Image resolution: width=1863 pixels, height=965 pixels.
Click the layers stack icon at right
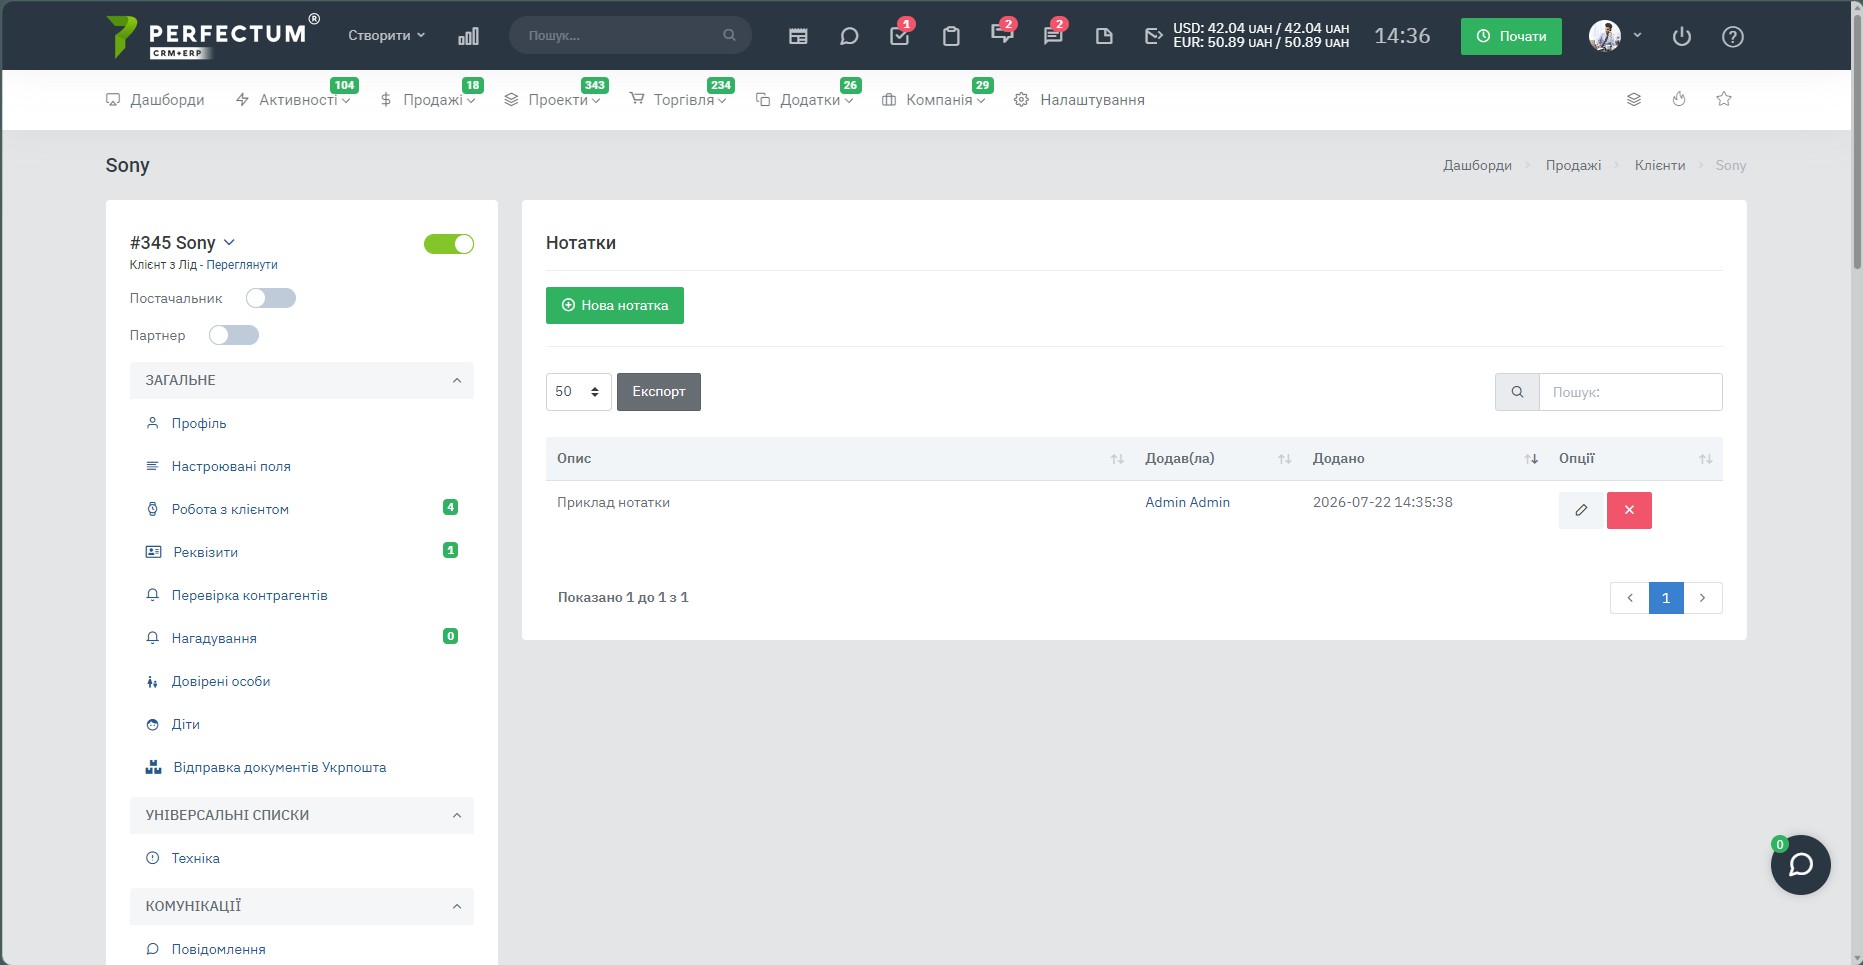pyautogui.click(x=1634, y=99)
